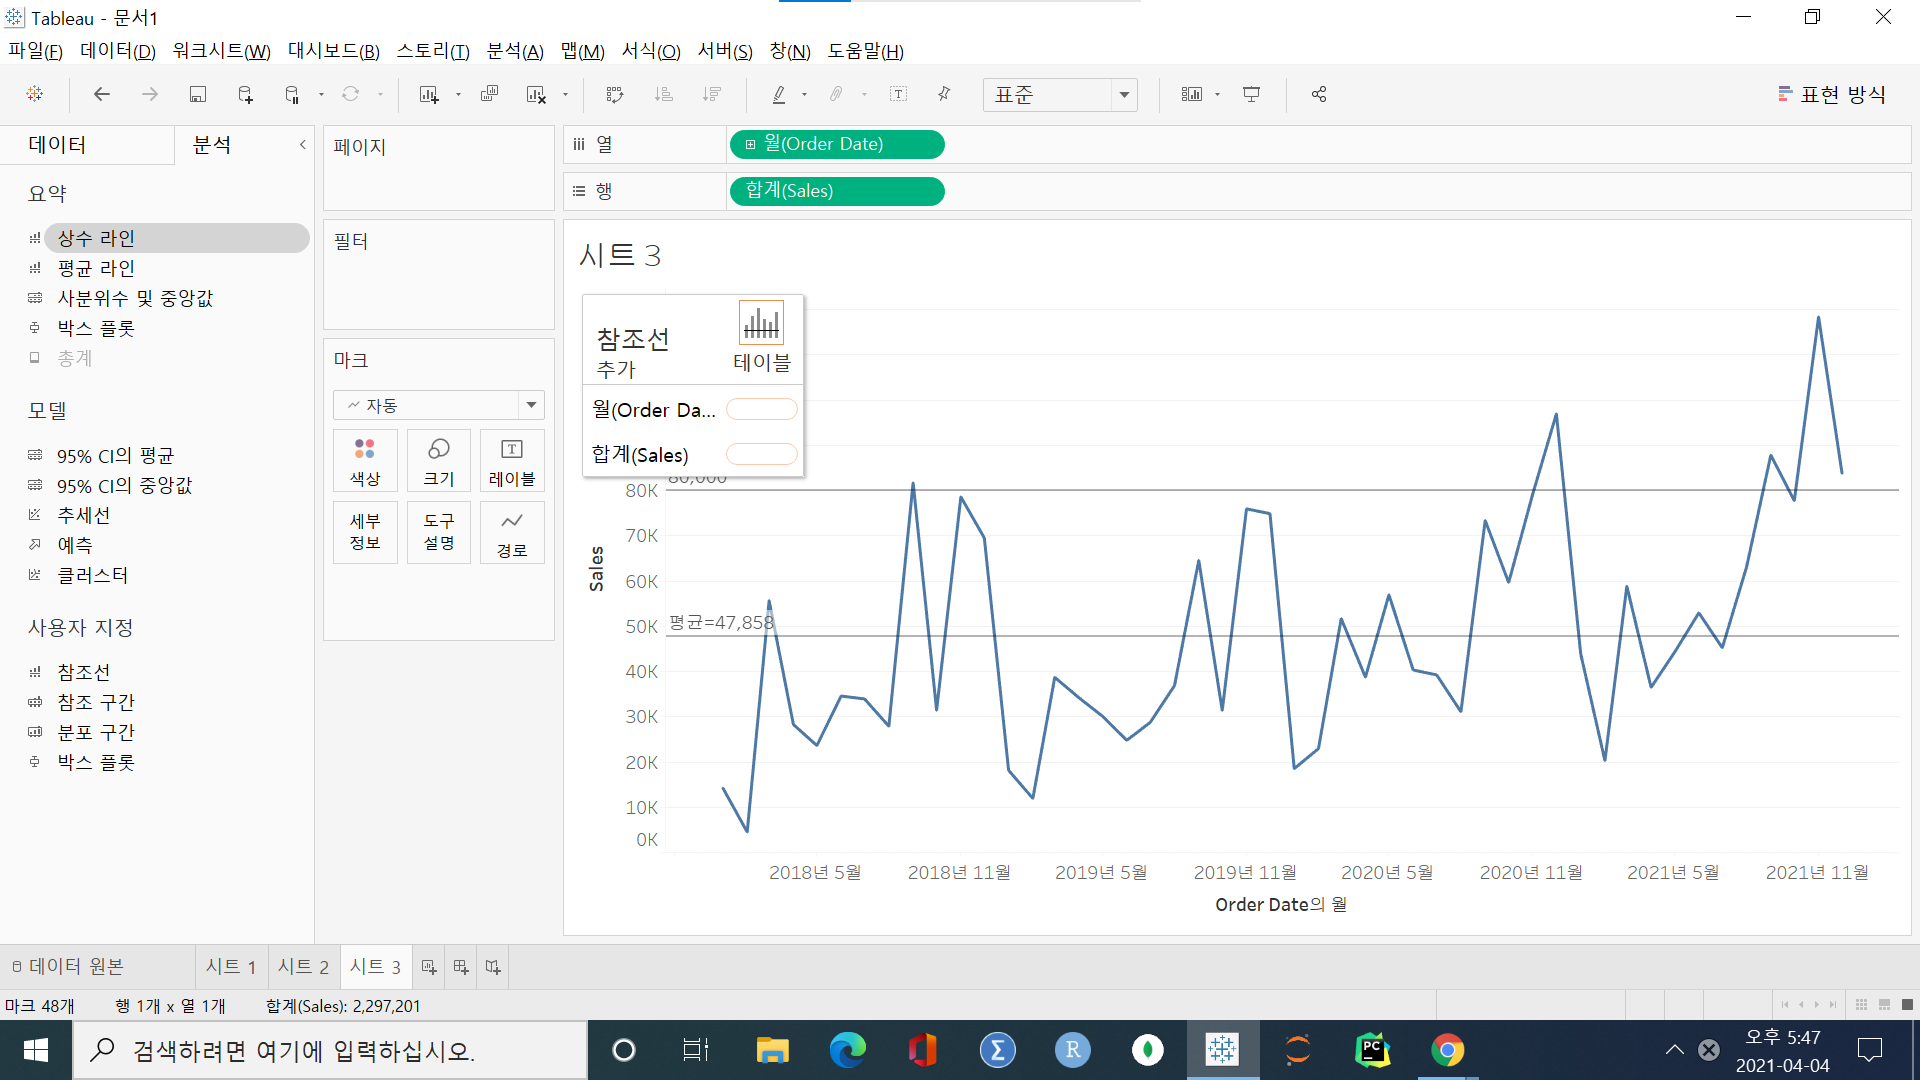This screenshot has height=1080, width=1920.
Task: Click the 월(Order Date) drop zone in the reference line popup
Action: pyautogui.click(x=761, y=409)
